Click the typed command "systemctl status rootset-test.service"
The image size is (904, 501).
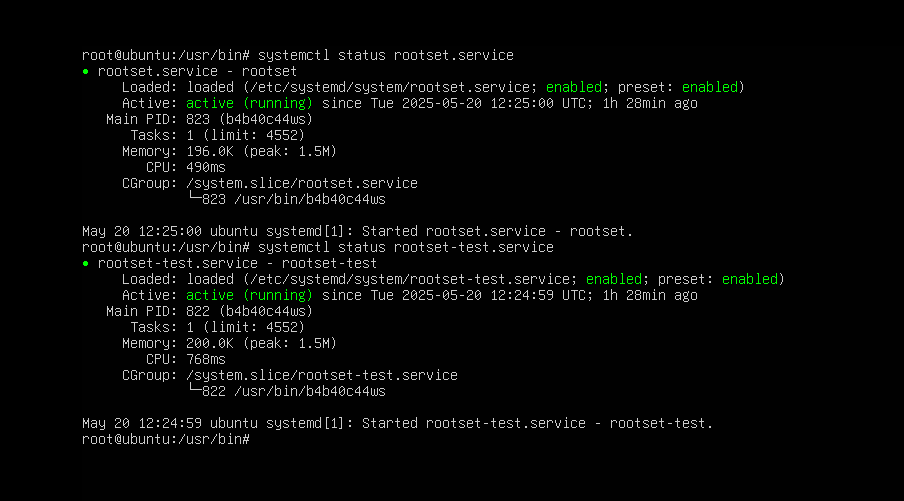[x=405, y=247]
